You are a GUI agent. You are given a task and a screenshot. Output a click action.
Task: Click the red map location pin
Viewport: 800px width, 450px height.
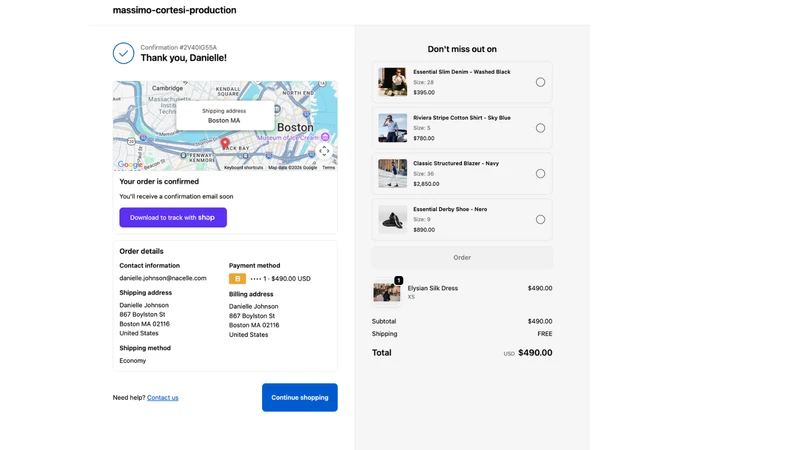point(224,143)
